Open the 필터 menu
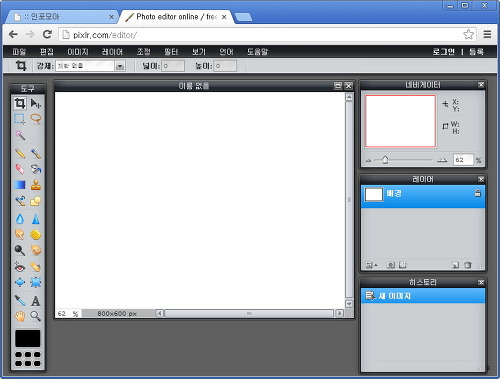 click(171, 52)
